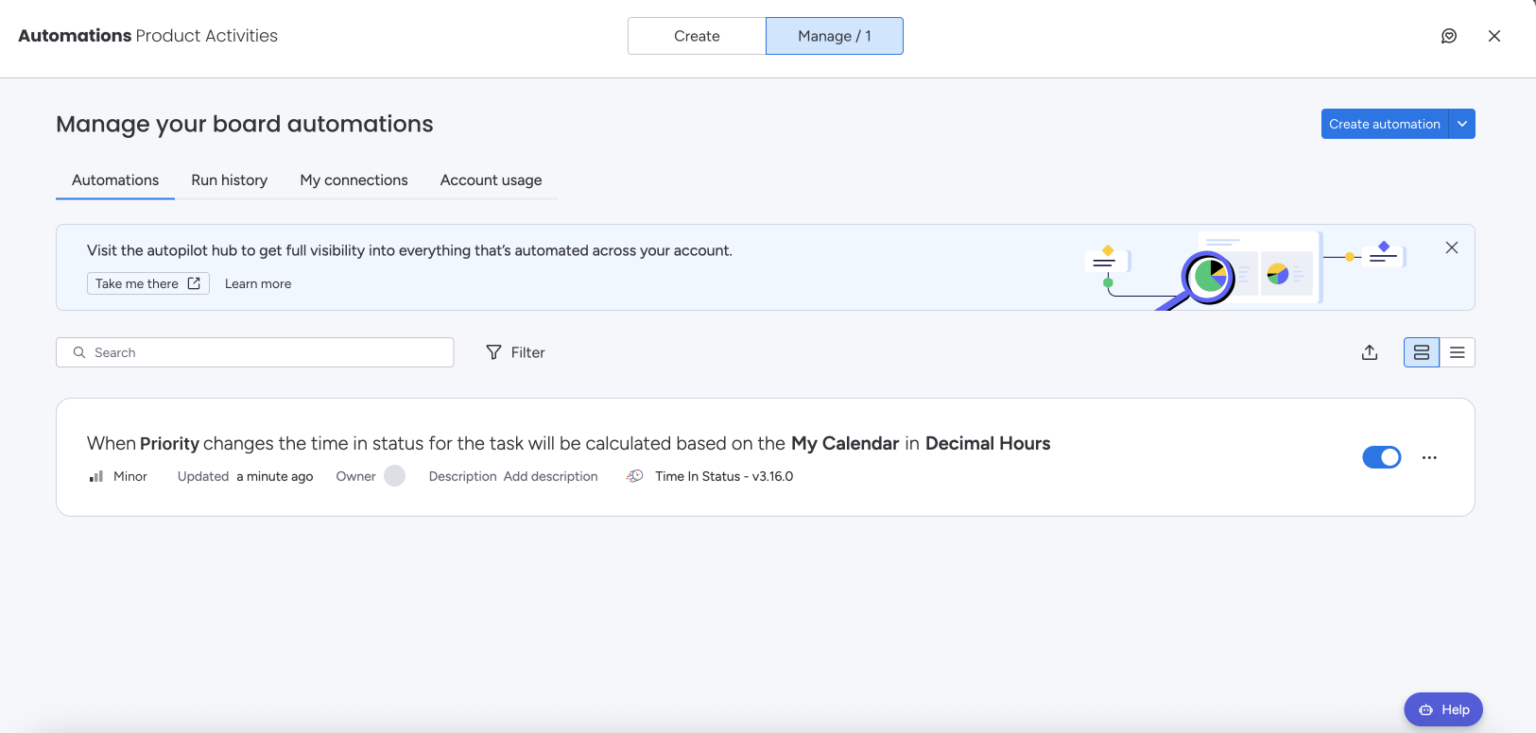Open the automation's three-dot options menu
This screenshot has width=1536, height=733.
[1429, 458]
